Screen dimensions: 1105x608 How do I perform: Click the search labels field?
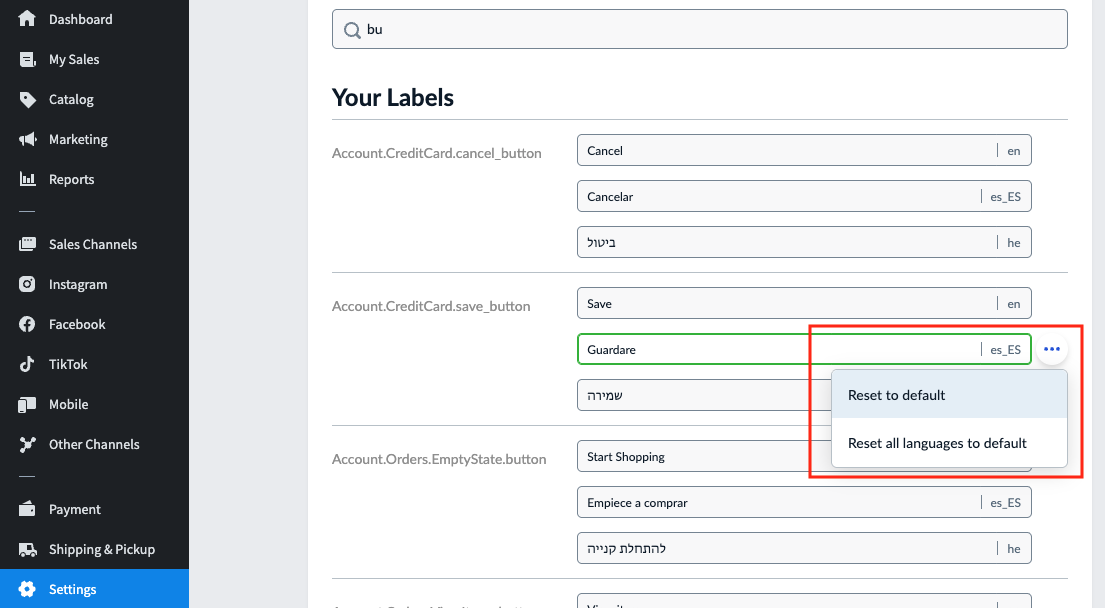tap(700, 29)
